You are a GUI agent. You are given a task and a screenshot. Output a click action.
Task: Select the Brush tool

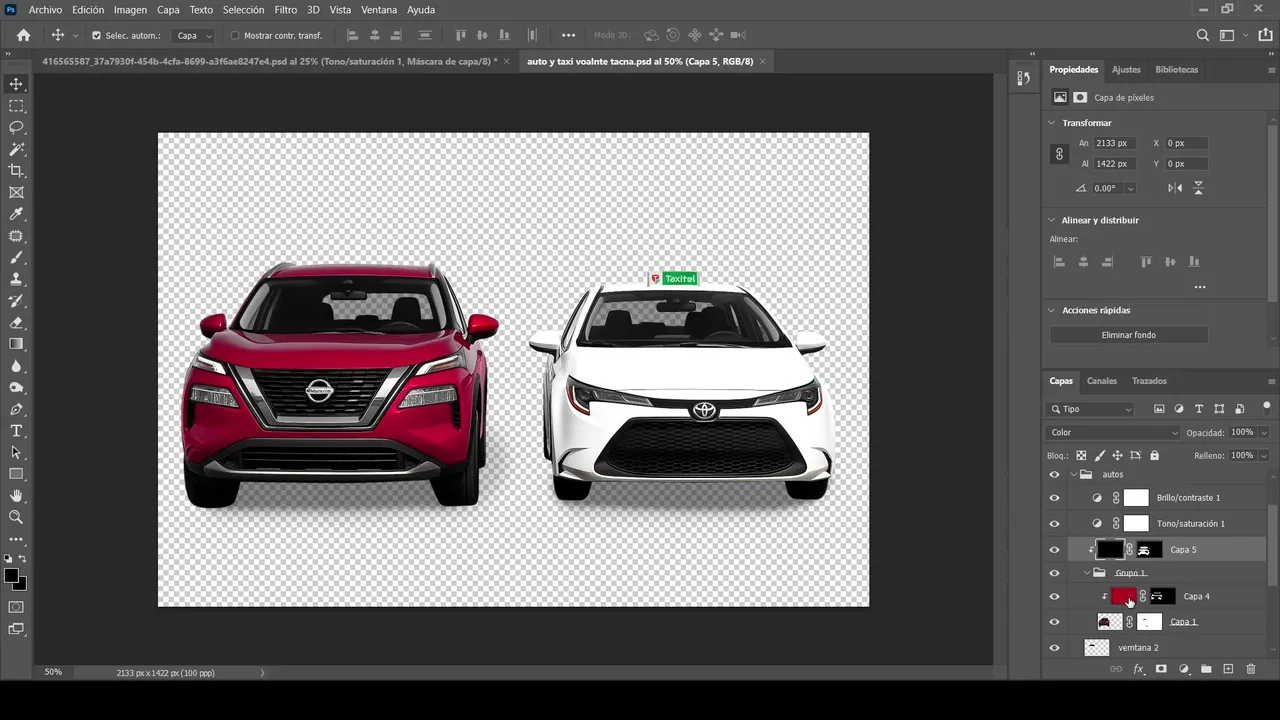coord(16,258)
